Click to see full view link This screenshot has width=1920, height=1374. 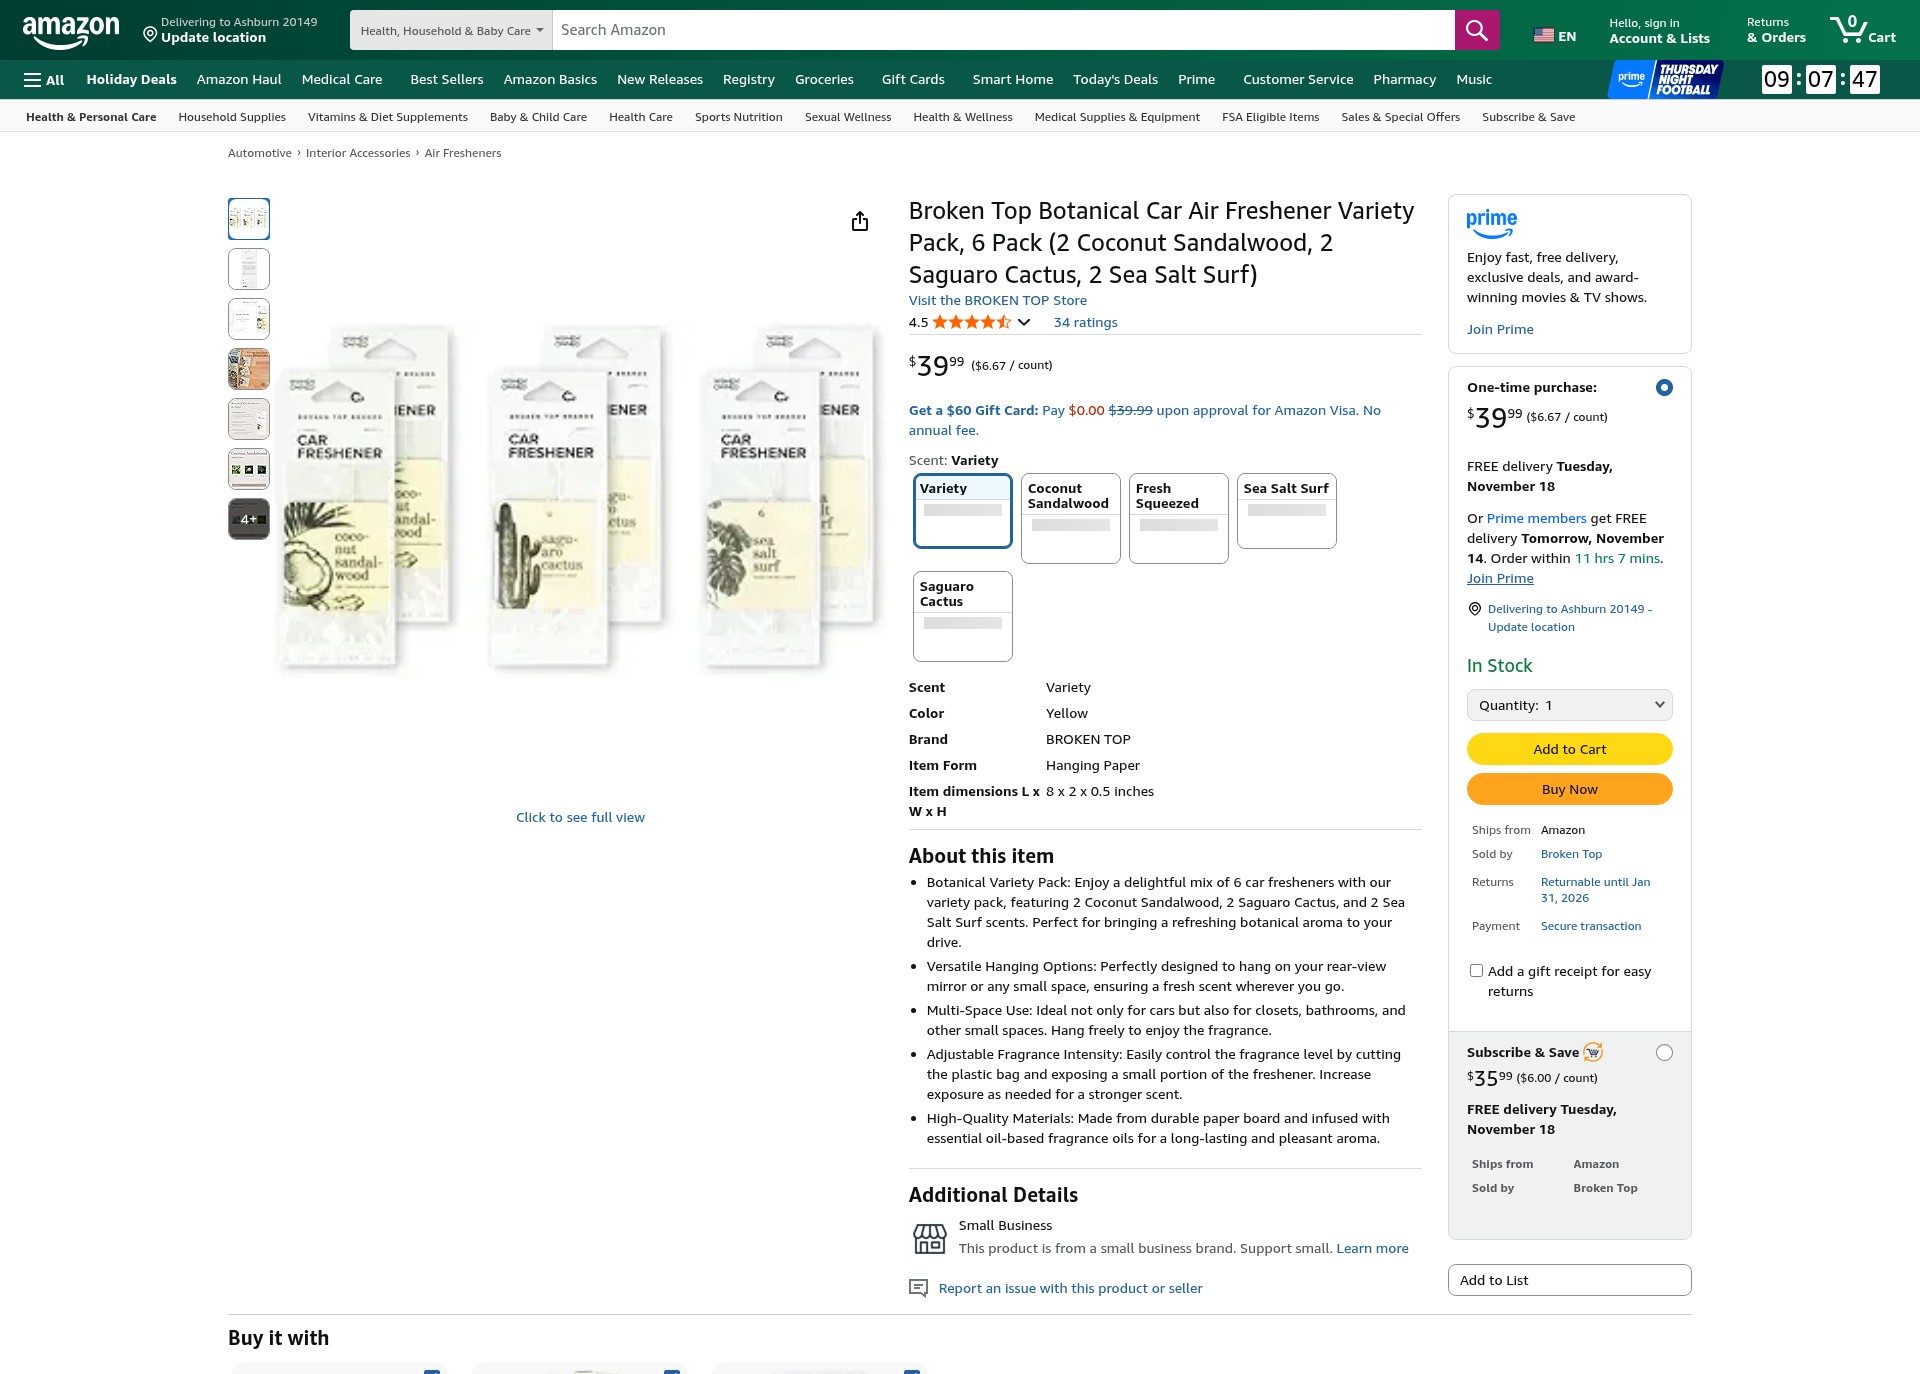580,817
